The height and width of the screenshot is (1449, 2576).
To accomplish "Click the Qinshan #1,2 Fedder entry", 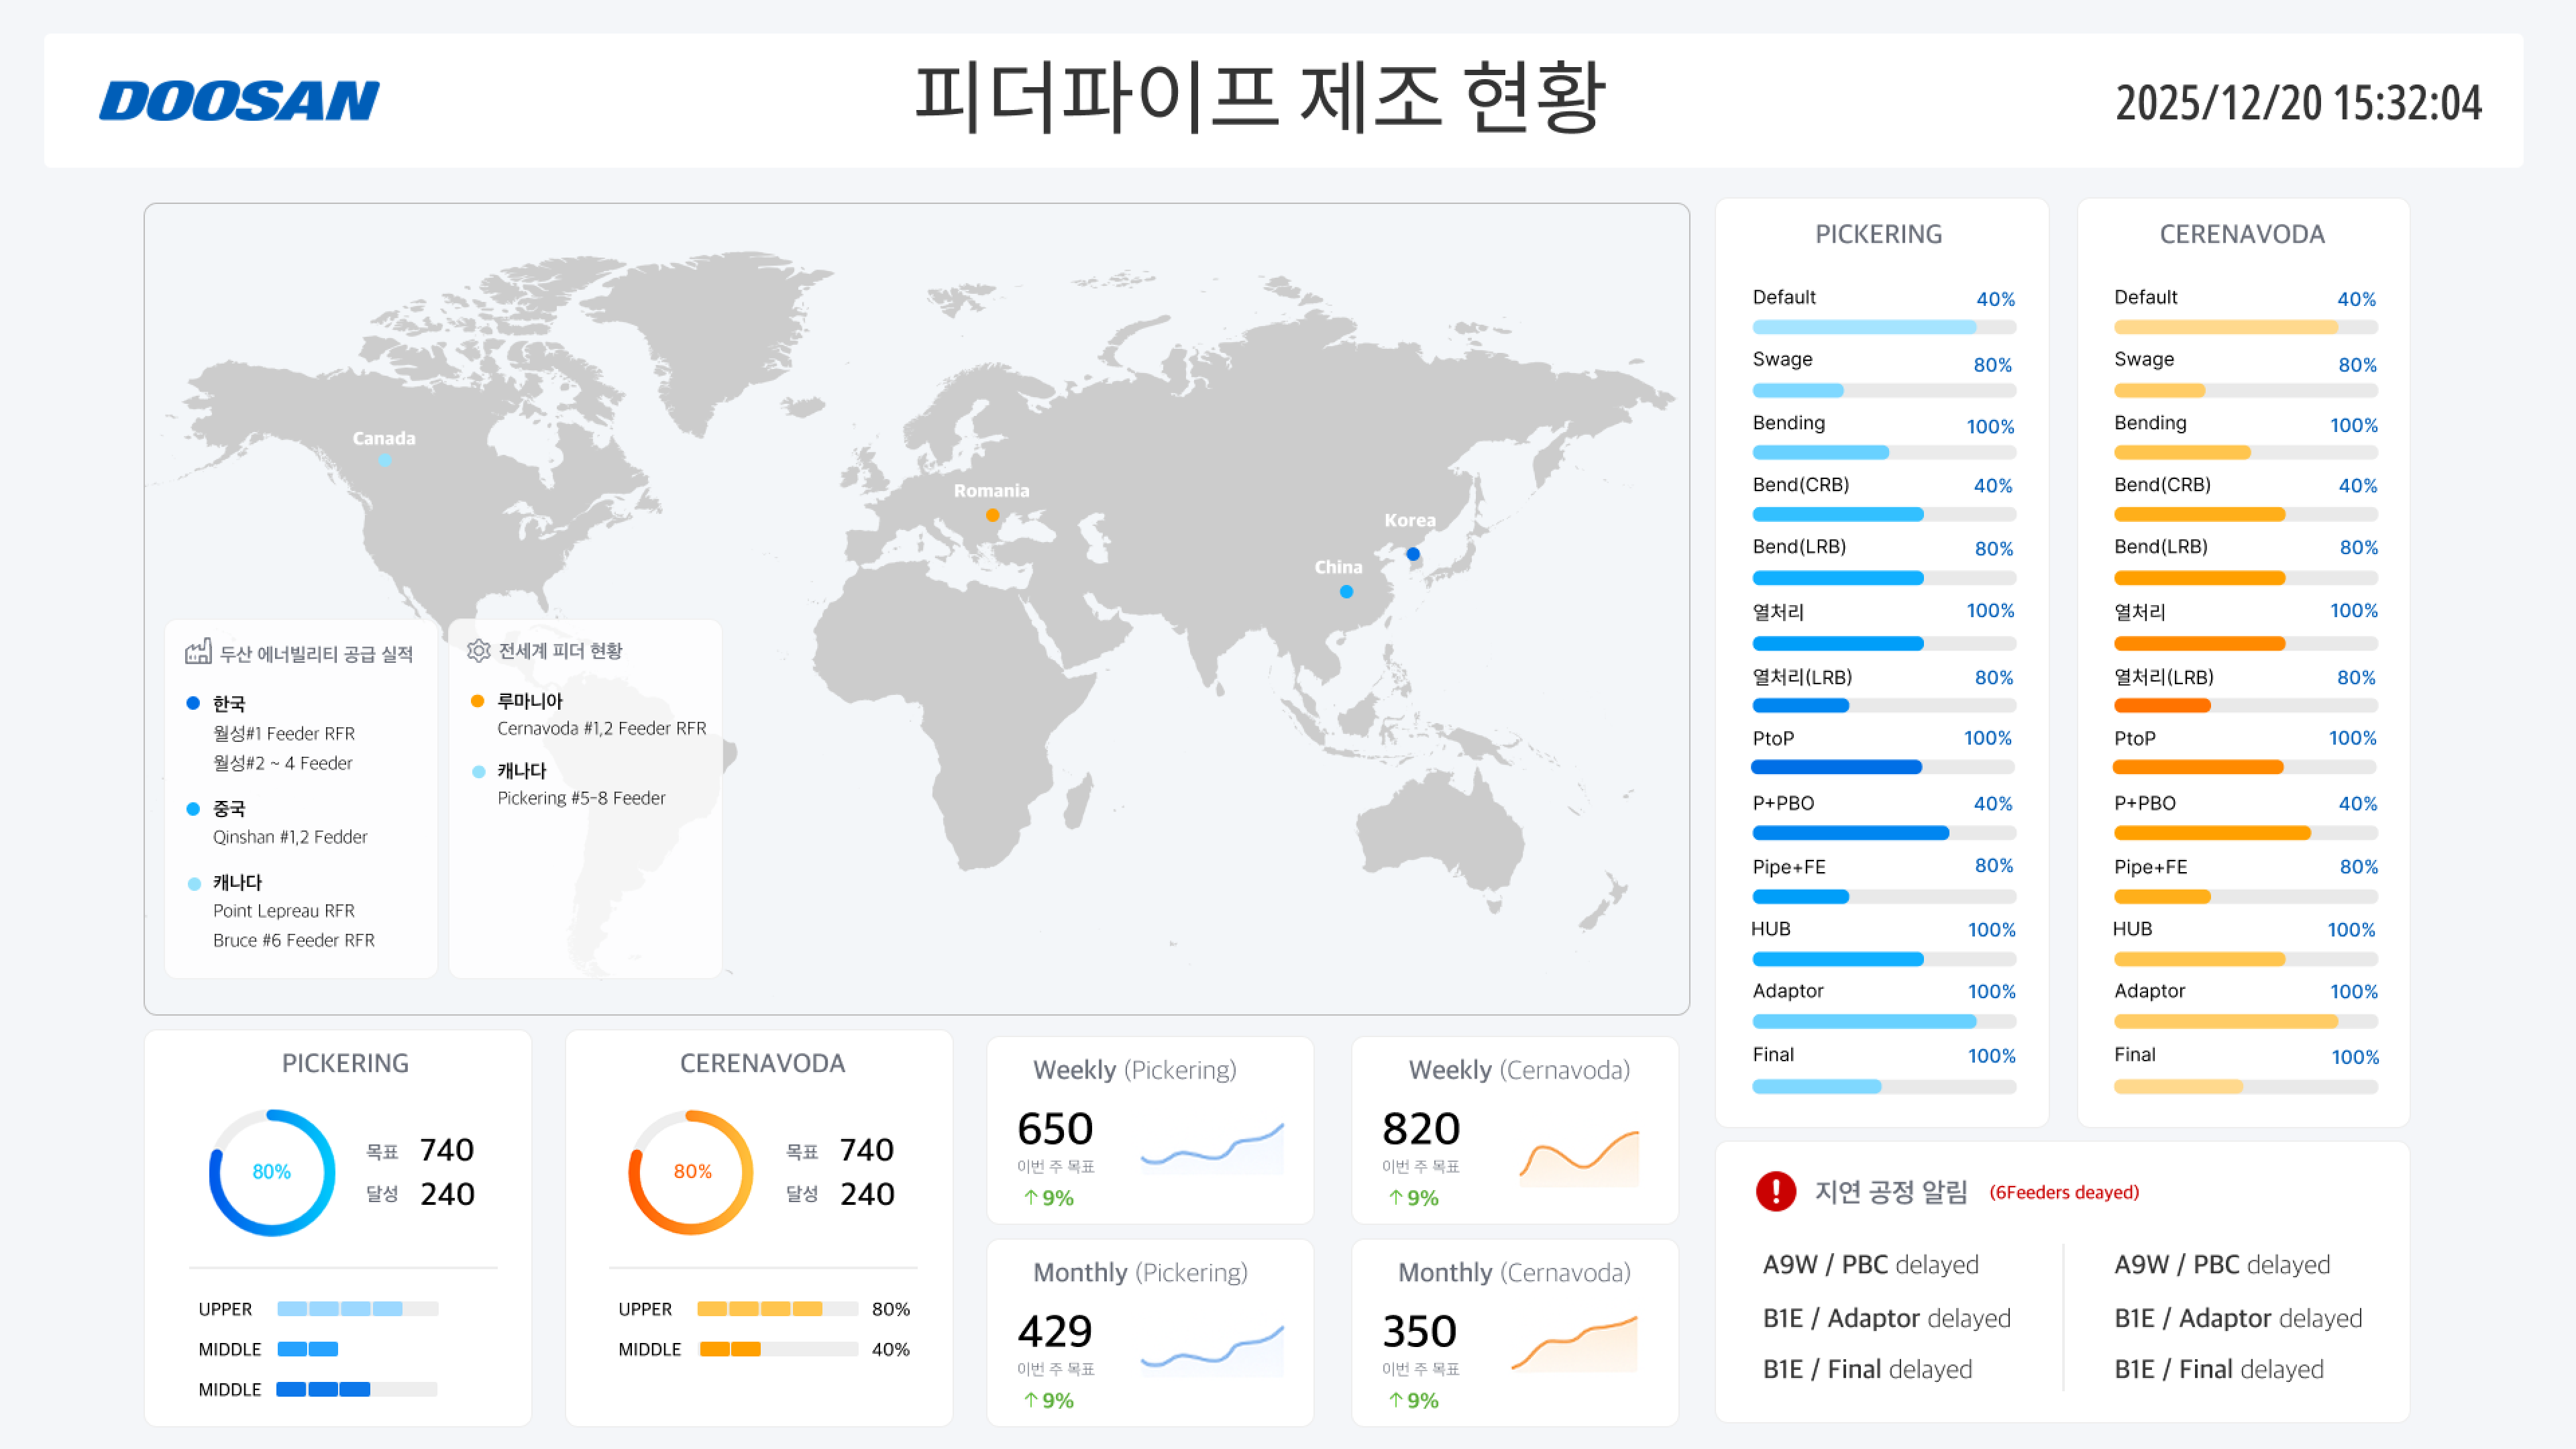I will click(x=290, y=837).
